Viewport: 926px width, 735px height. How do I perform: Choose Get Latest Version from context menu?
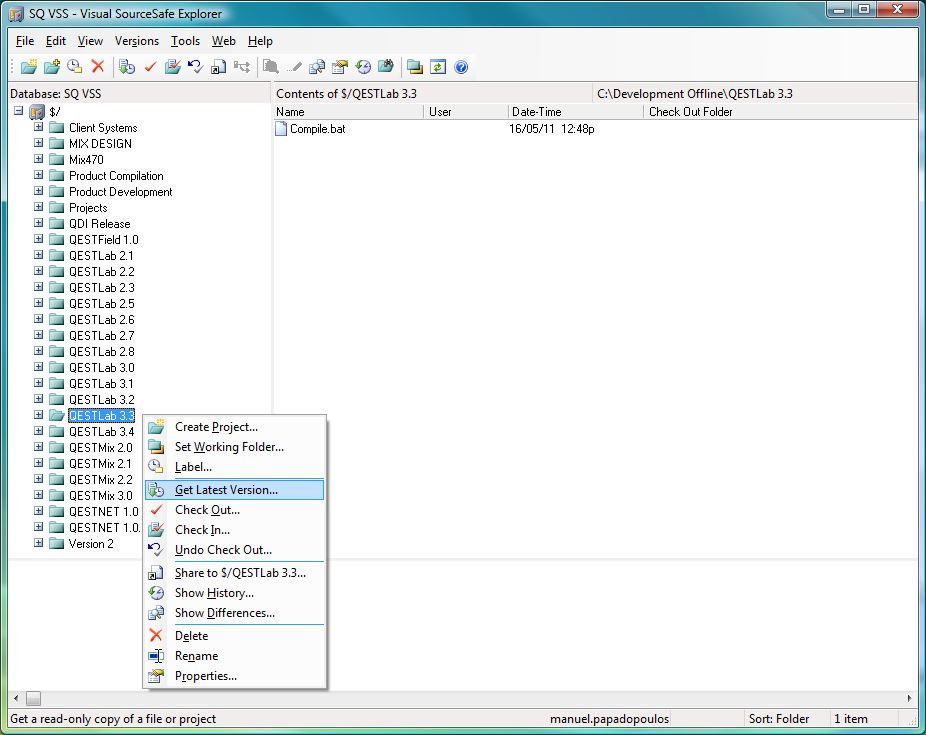point(226,490)
